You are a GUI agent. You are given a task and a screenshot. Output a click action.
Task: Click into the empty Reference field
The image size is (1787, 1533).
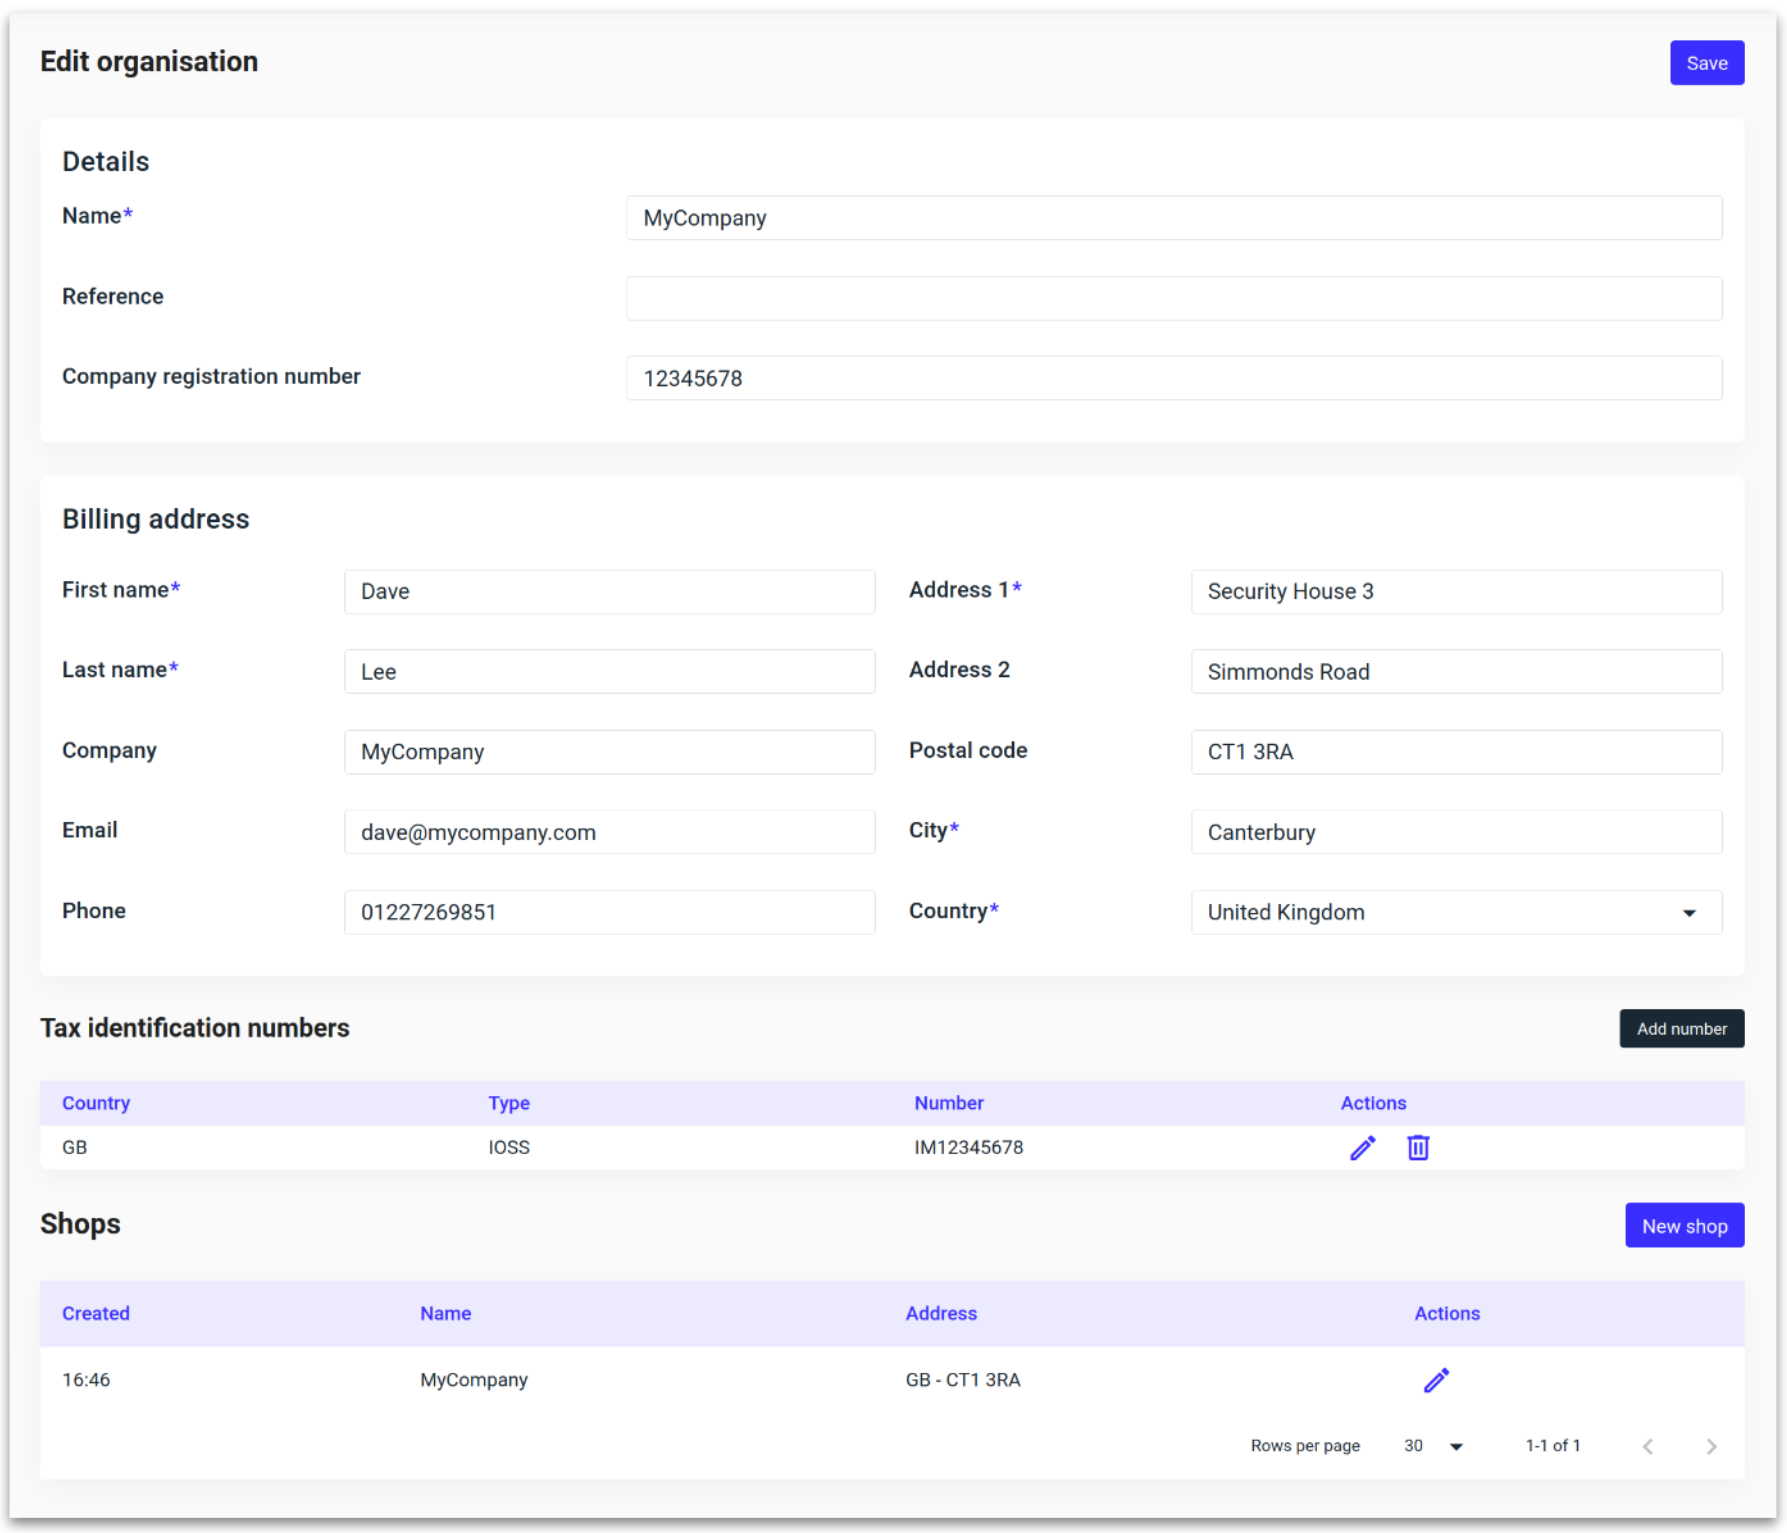tap(1173, 298)
